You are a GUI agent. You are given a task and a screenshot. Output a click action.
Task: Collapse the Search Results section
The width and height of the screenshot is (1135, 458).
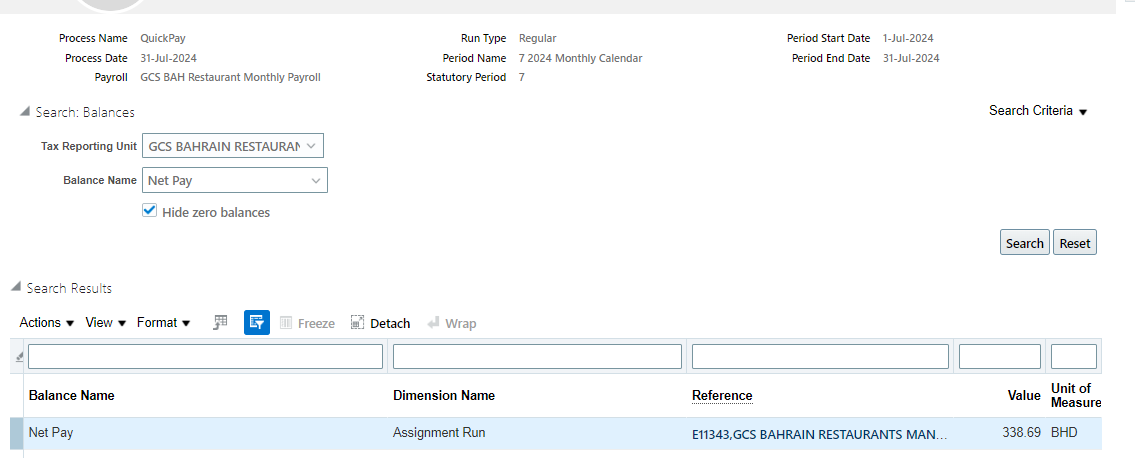[x=16, y=287]
